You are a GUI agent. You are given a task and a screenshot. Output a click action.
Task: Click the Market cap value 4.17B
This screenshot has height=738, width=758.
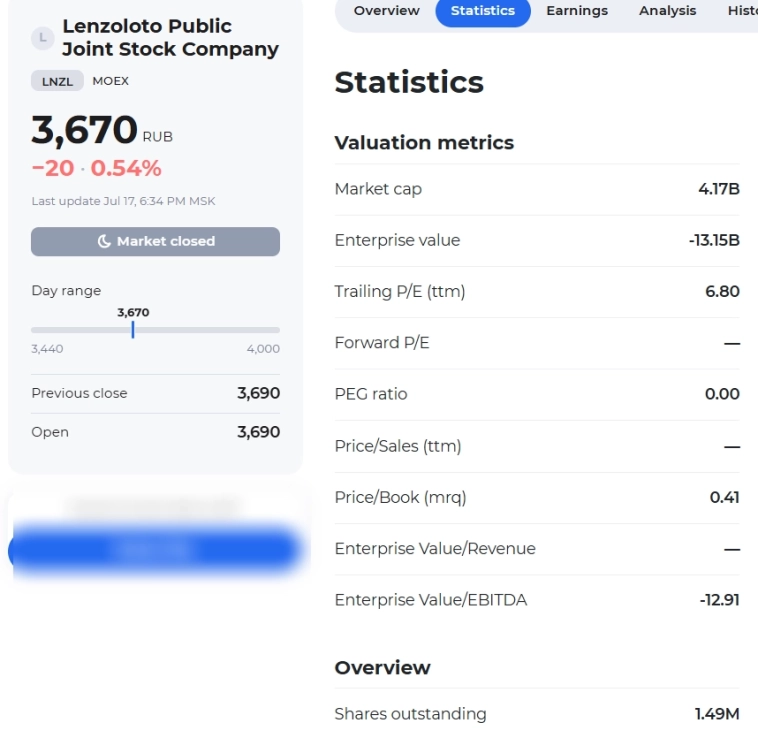click(719, 189)
